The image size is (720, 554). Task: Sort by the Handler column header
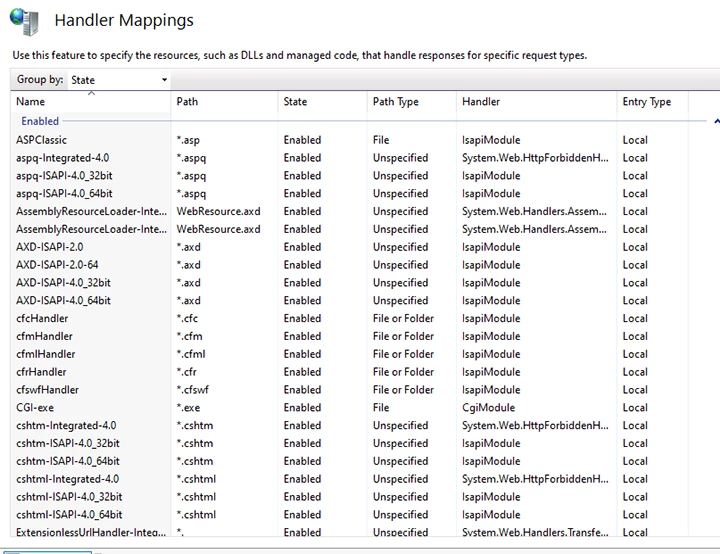(481, 102)
